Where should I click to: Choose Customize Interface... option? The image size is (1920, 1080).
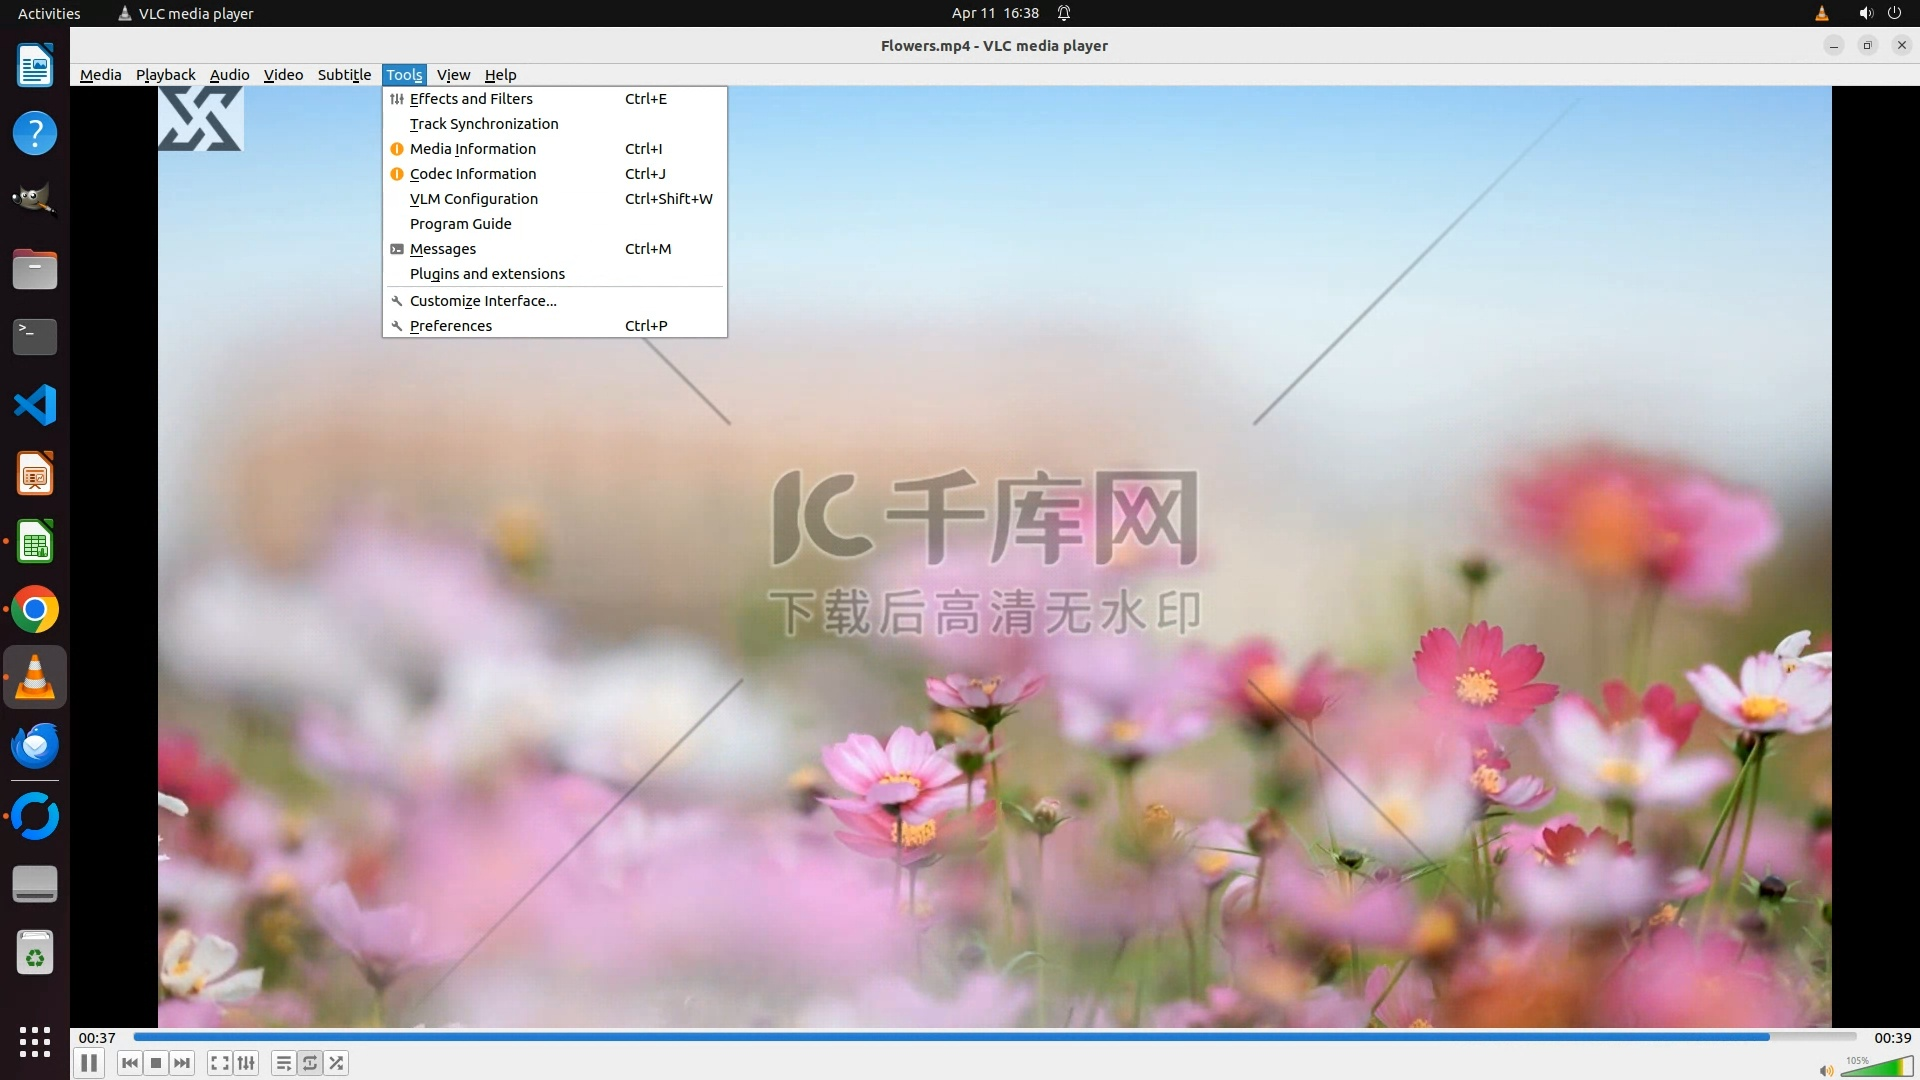tap(483, 301)
